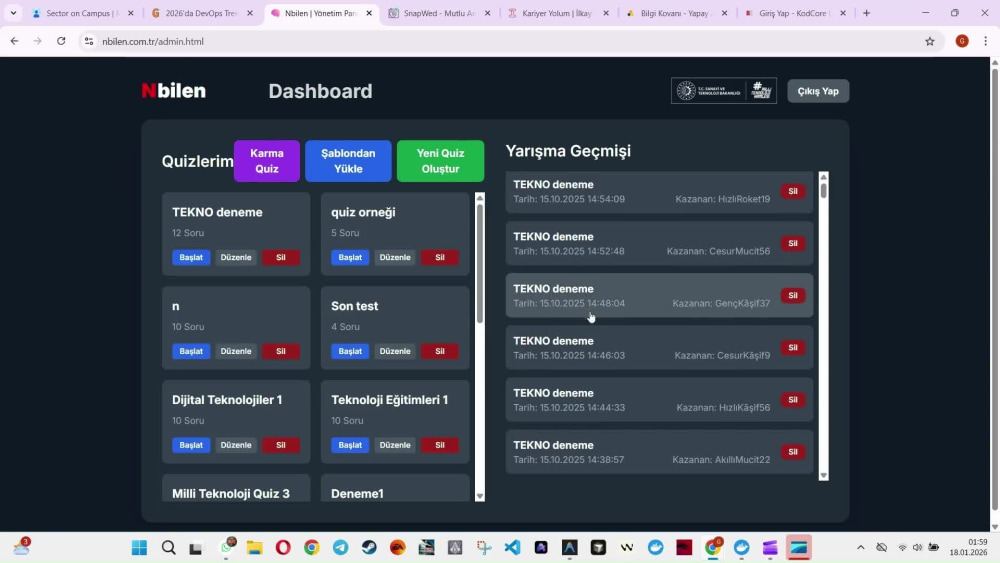Open File Explorer from taskbar
The height and width of the screenshot is (563, 1000).
pos(254,547)
